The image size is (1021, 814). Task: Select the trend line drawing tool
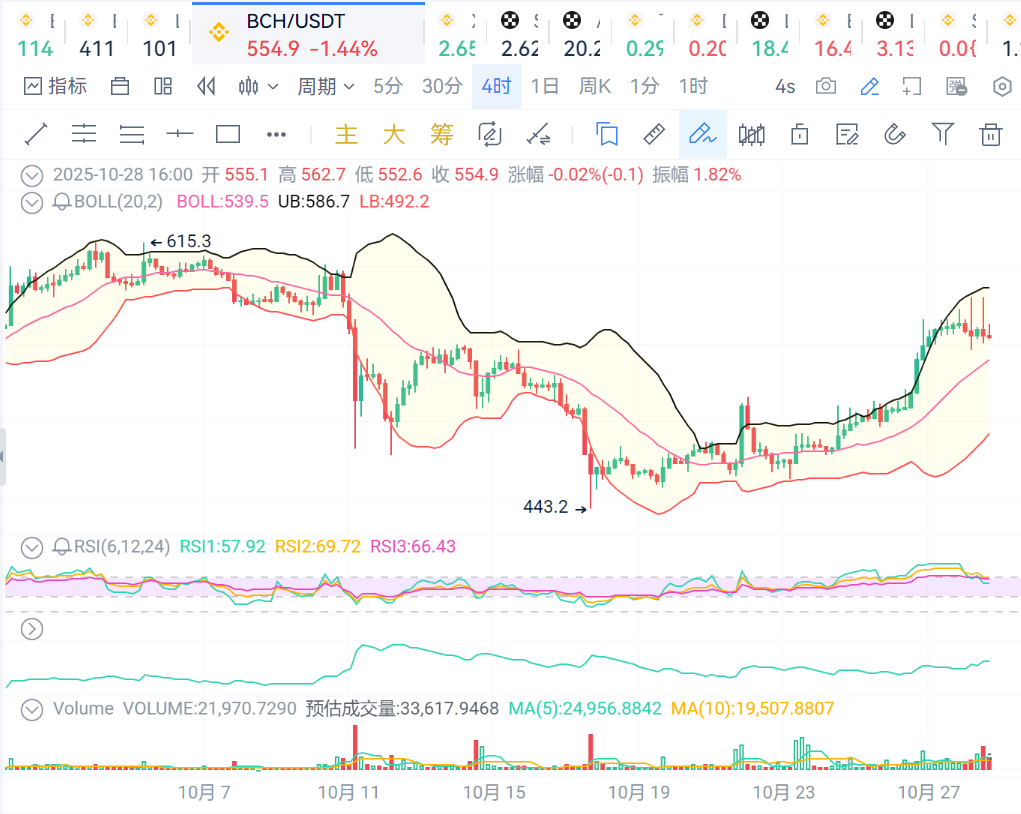point(36,133)
